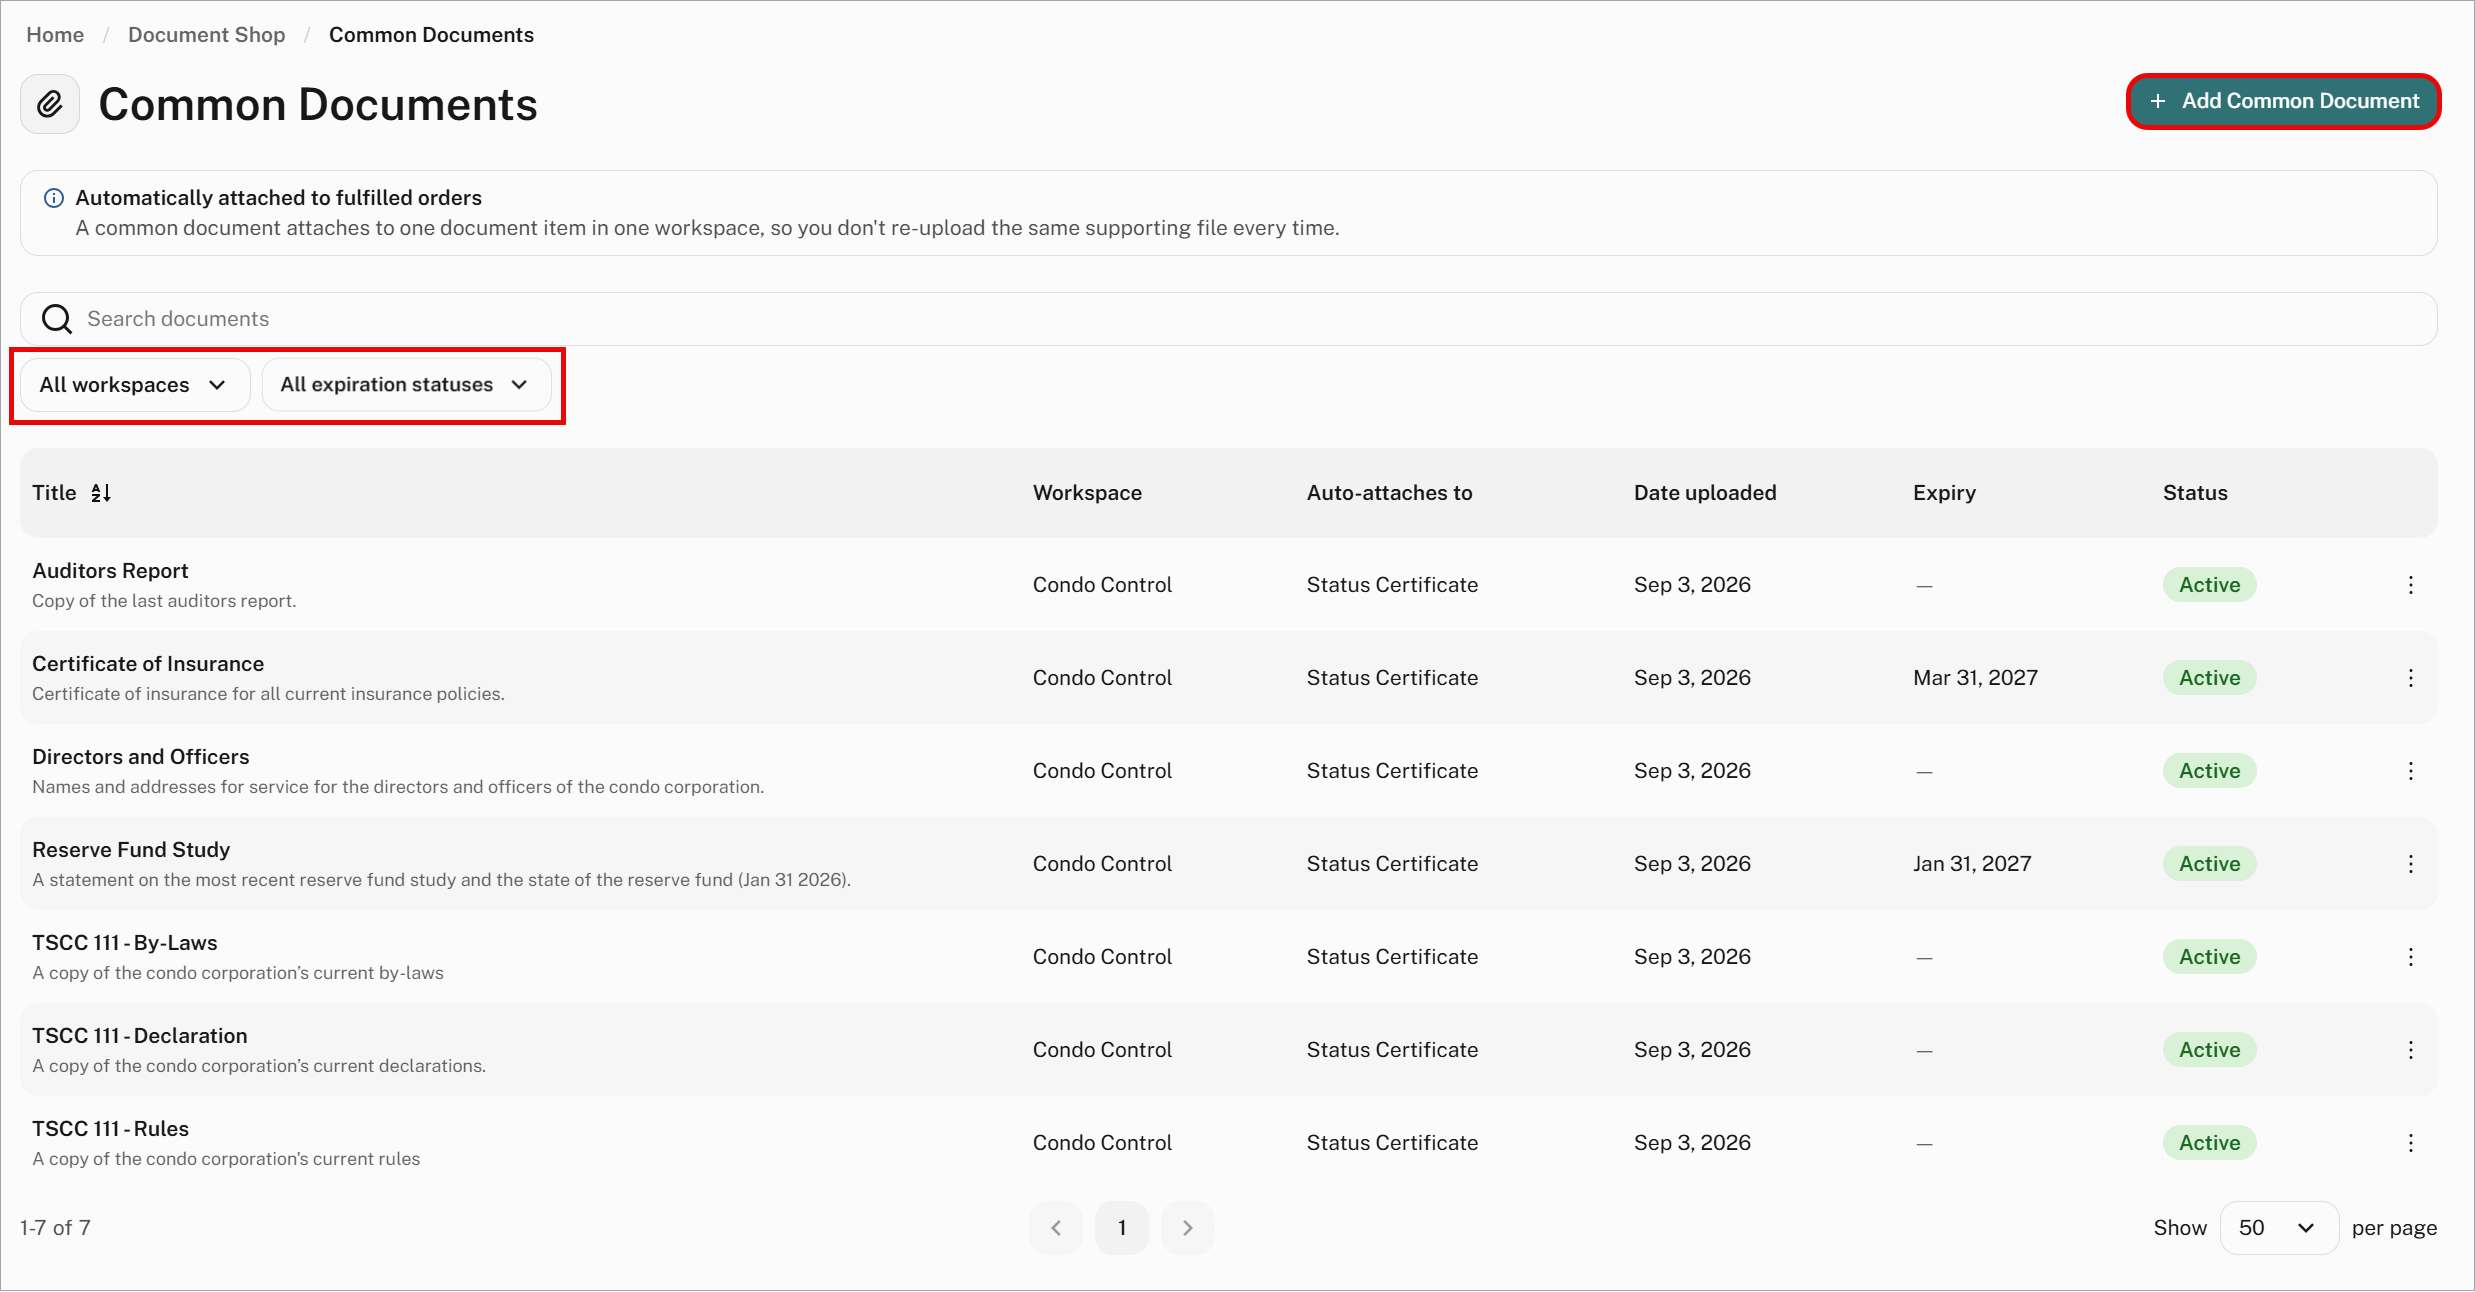Click the Mar 31, 2027 expiry date
Screen dimensions: 2475x1292
pyautogui.click(x=1975, y=678)
